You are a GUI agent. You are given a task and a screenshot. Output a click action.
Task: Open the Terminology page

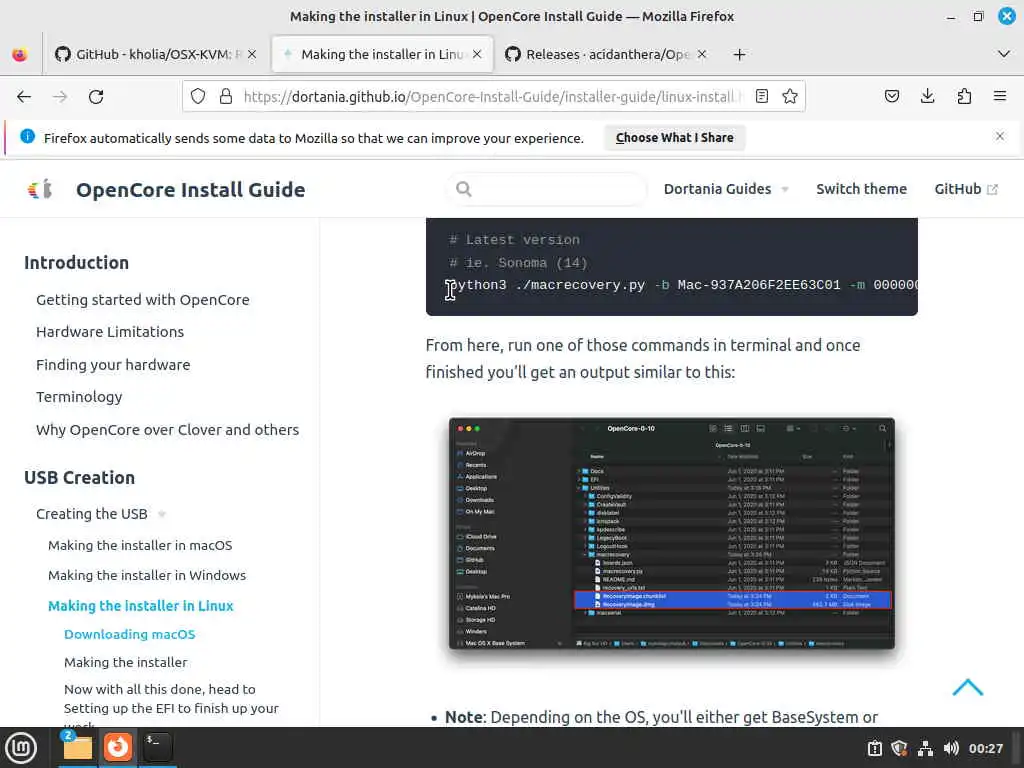click(79, 397)
